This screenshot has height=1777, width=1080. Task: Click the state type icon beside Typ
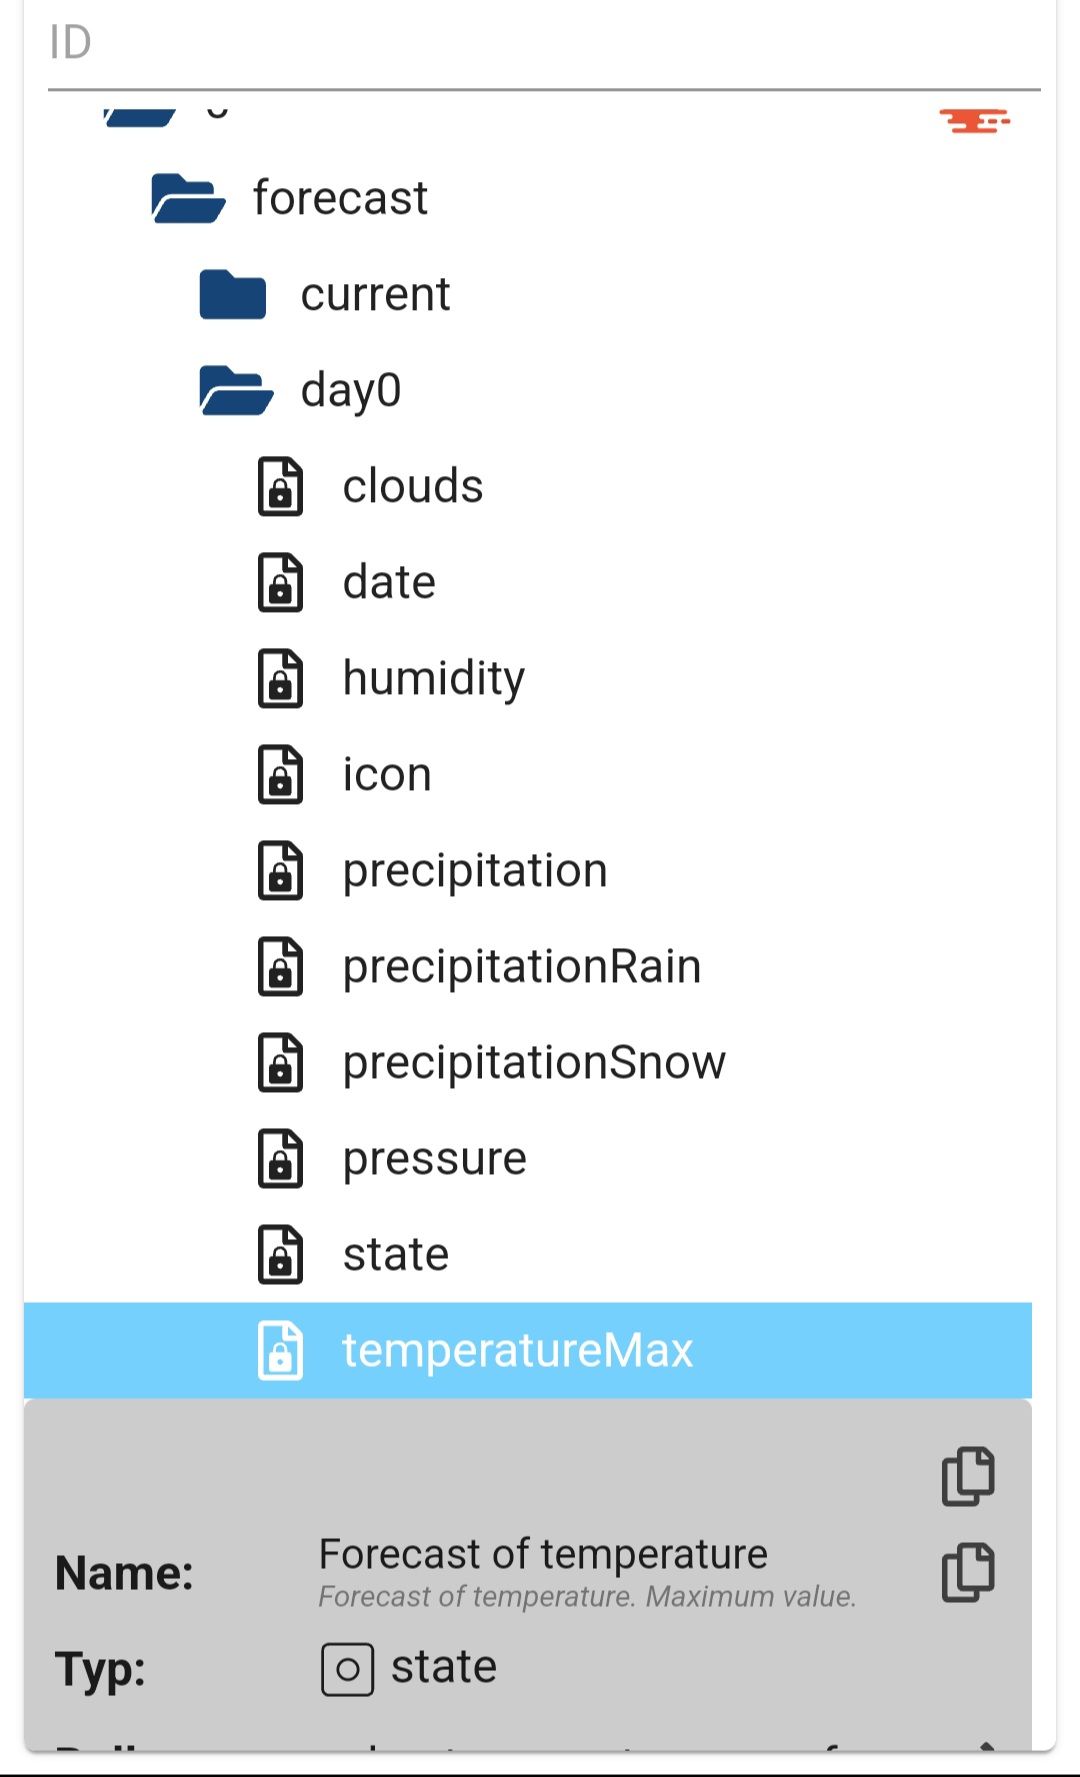347,1669
